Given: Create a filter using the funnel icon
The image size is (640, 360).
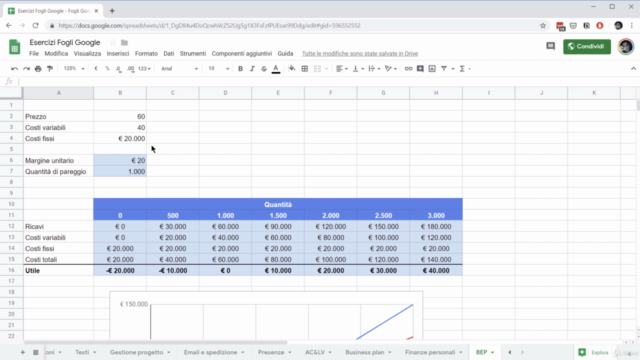Looking at the screenshot, I should (x=444, y=69).
